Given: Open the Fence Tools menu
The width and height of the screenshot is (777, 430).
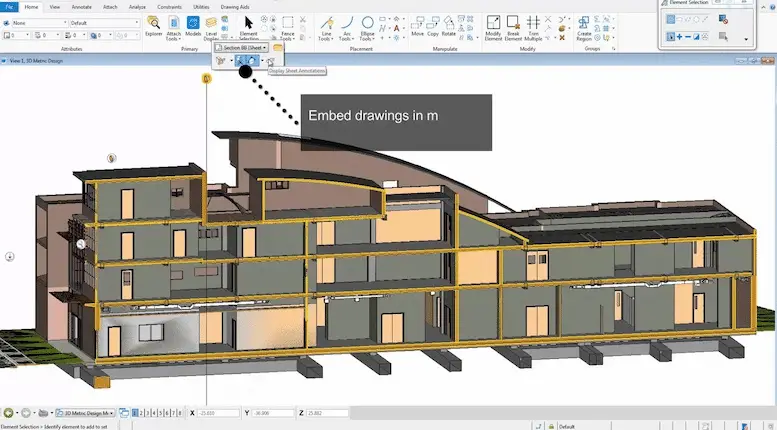Looking at the screenshot, I should click(287, 28).
